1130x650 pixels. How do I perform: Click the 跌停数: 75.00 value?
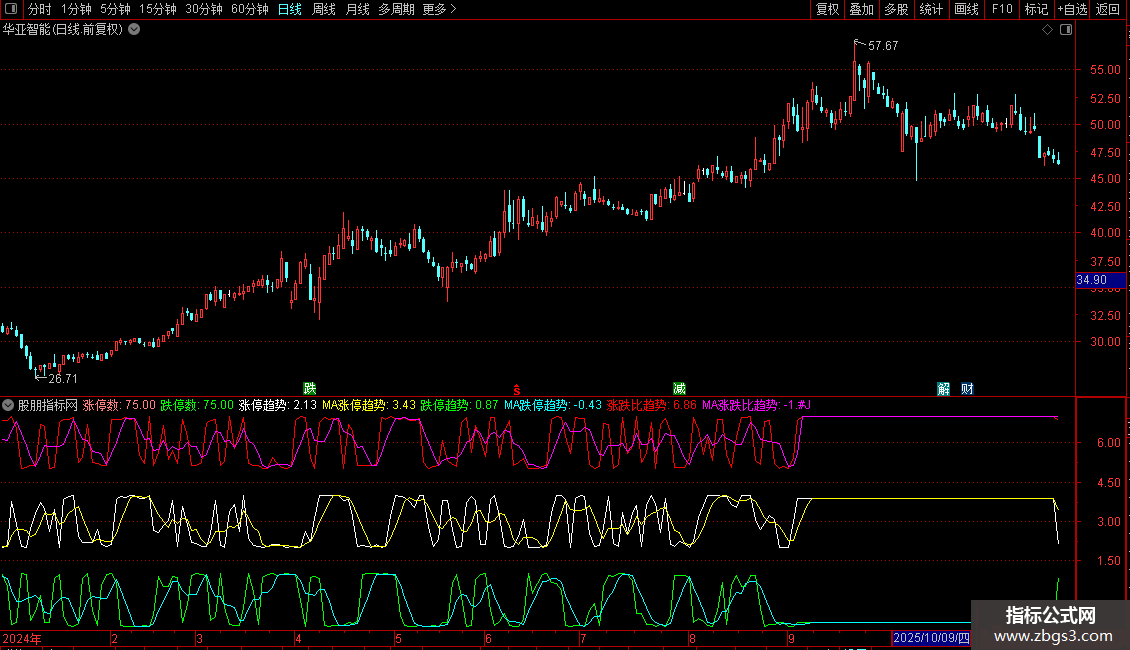(197, 406)
